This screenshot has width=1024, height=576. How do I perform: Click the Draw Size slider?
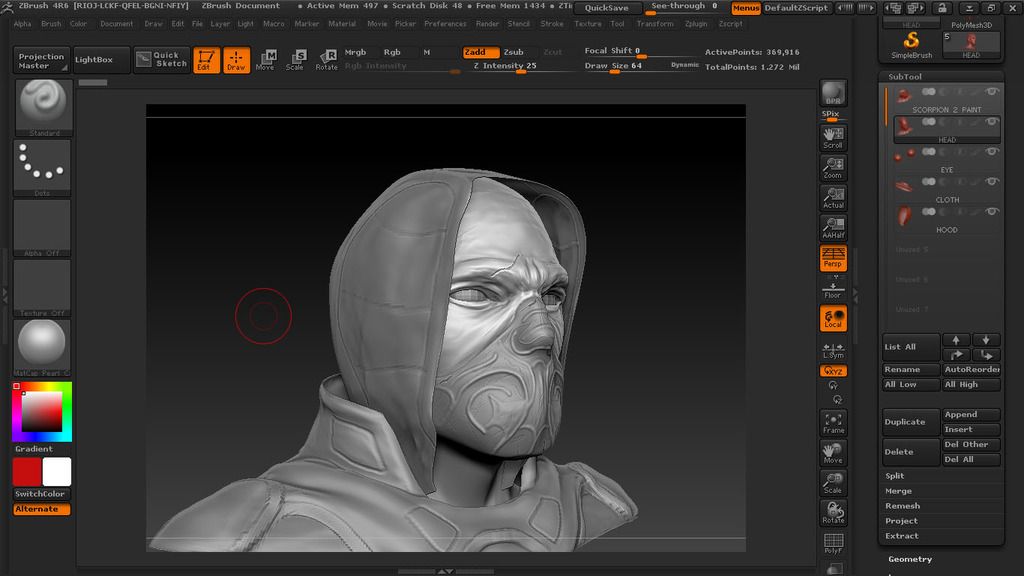[613, 66]
